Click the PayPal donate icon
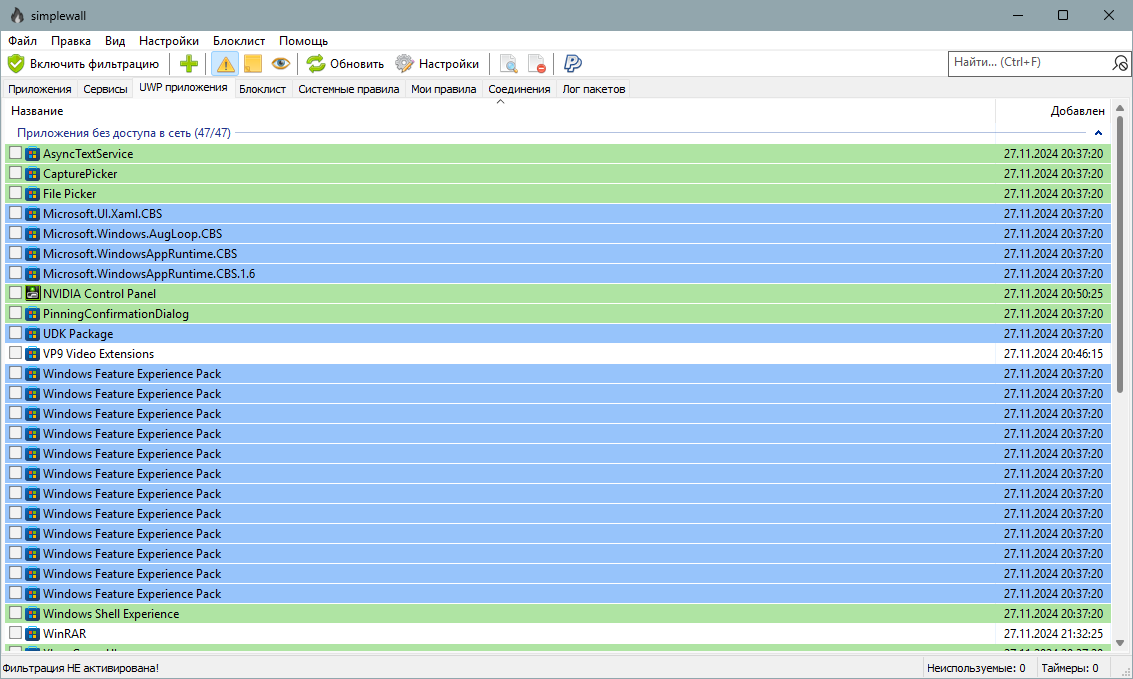Image resolution: width=1133 pixels, height=679 pixels. (572, 64)
